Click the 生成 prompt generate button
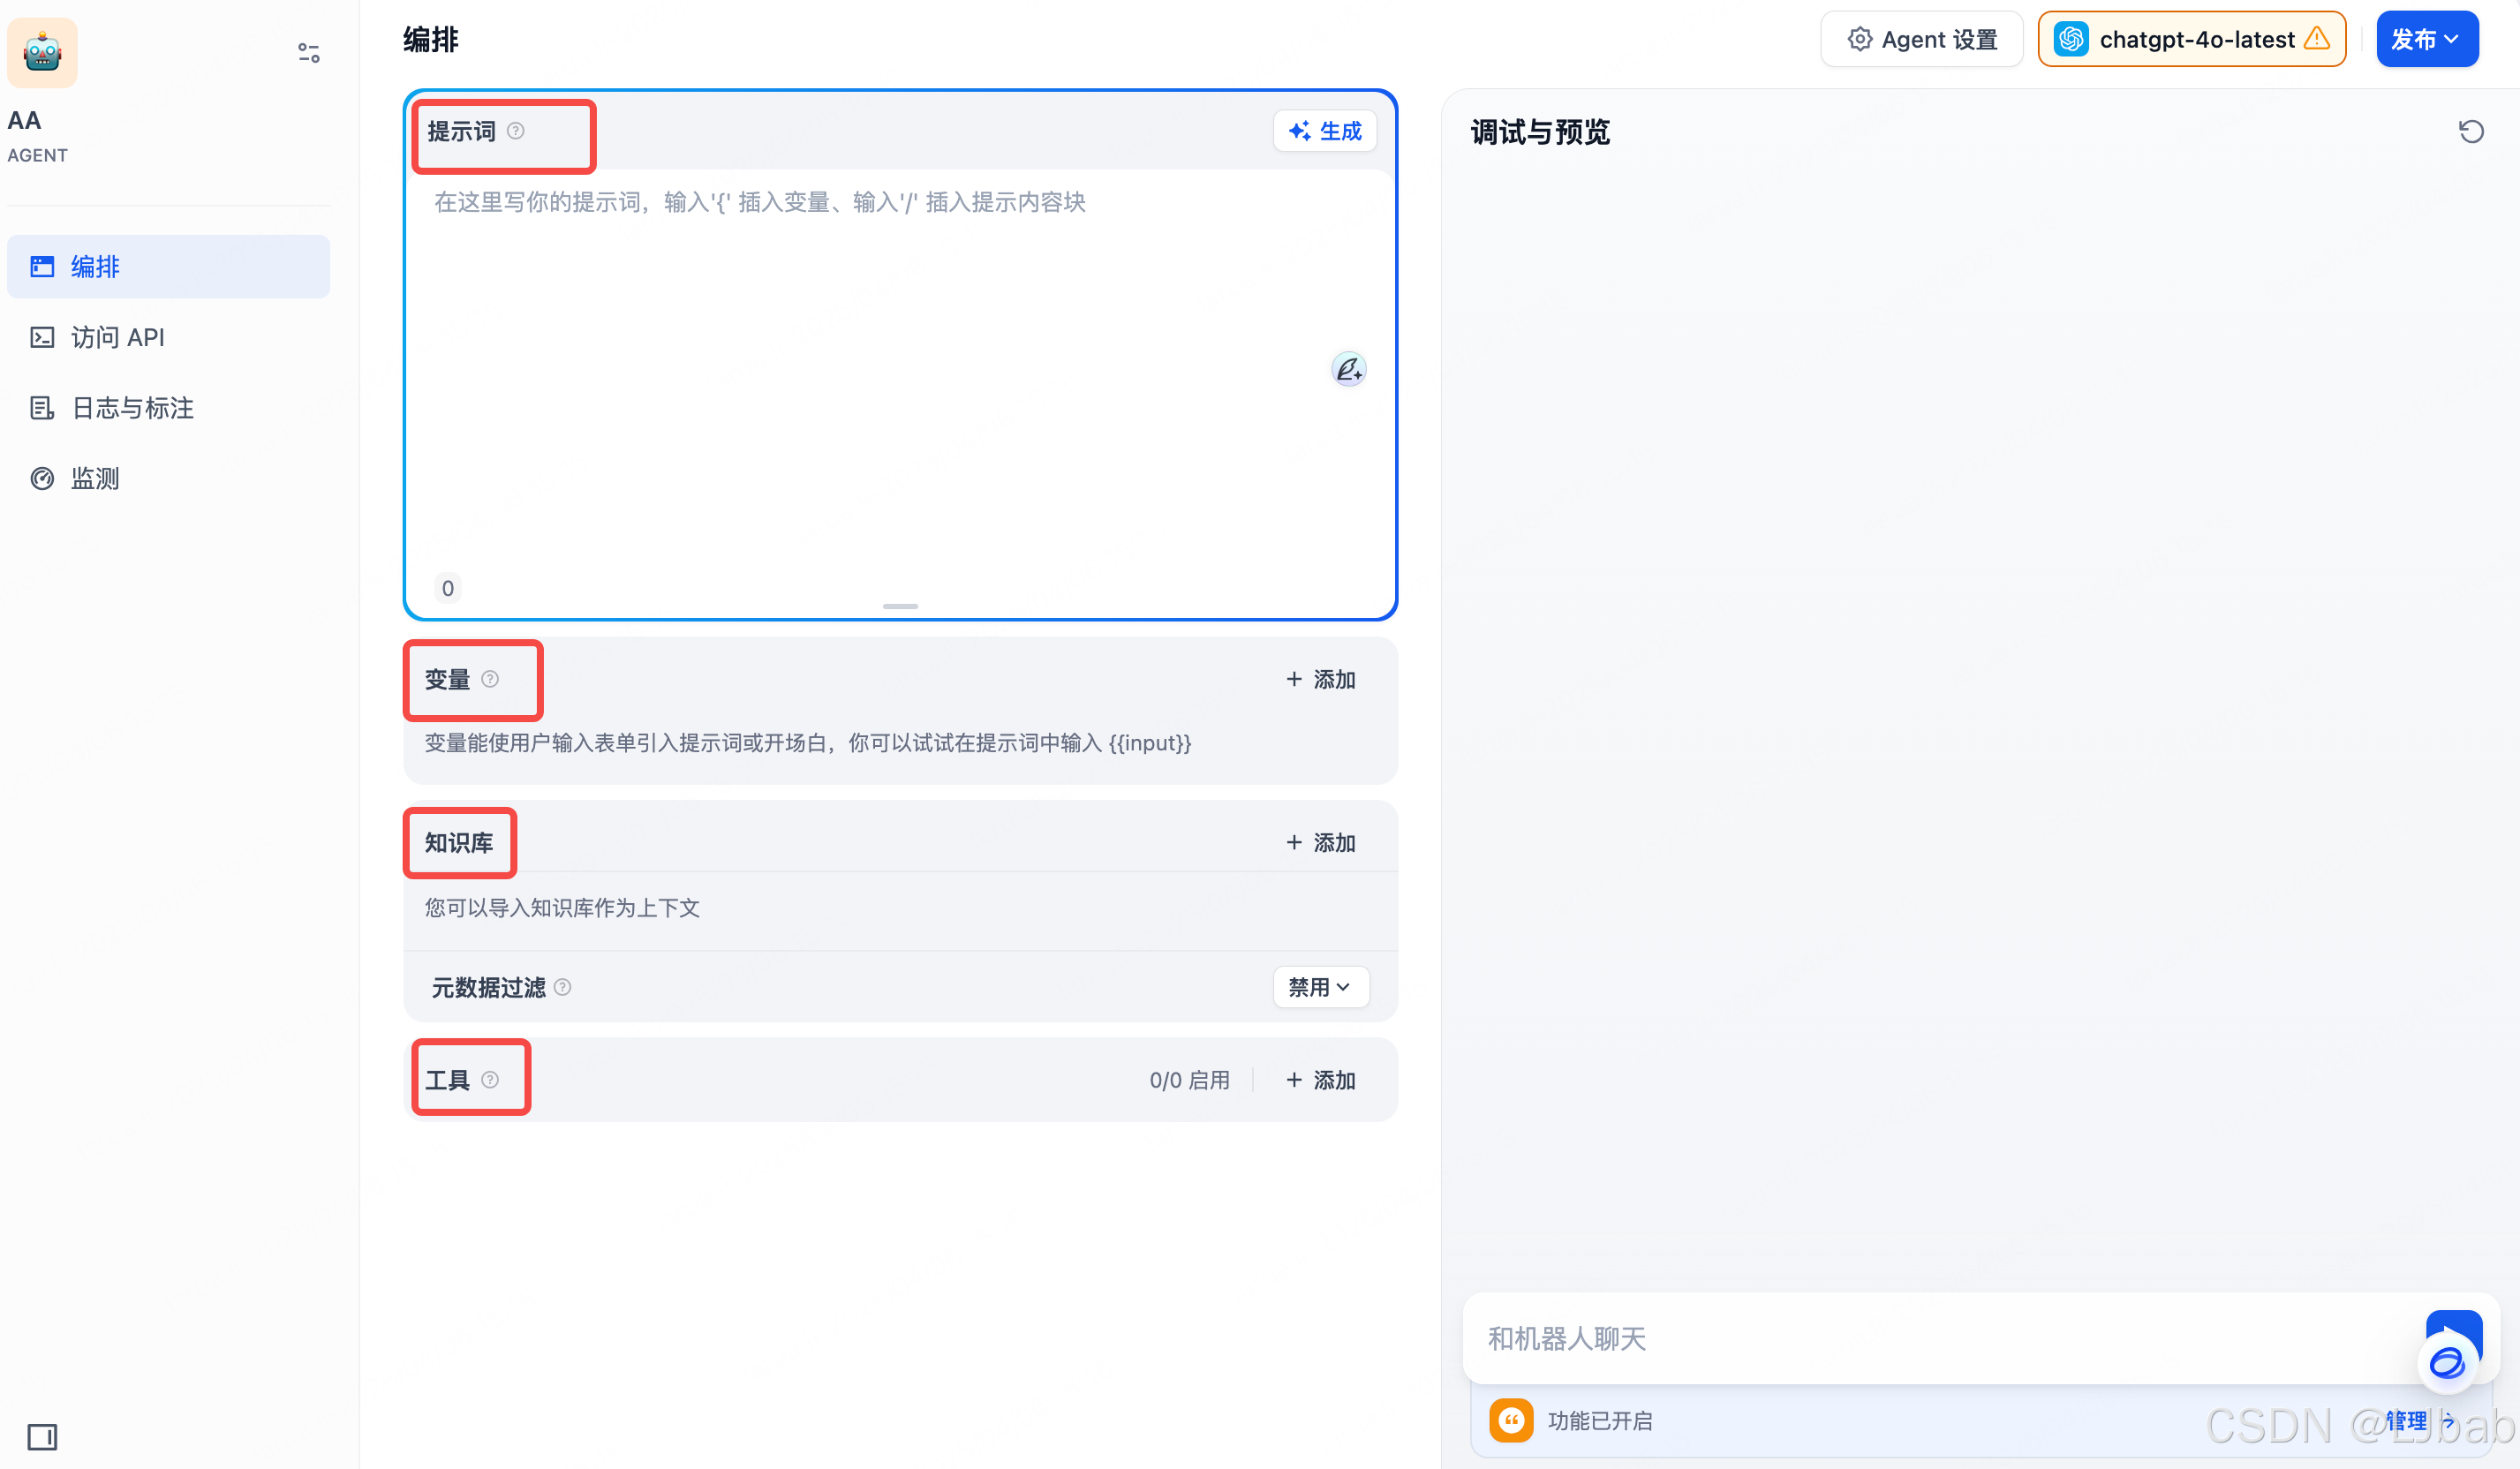2520x1469 pixels. tap(1324, 131)
